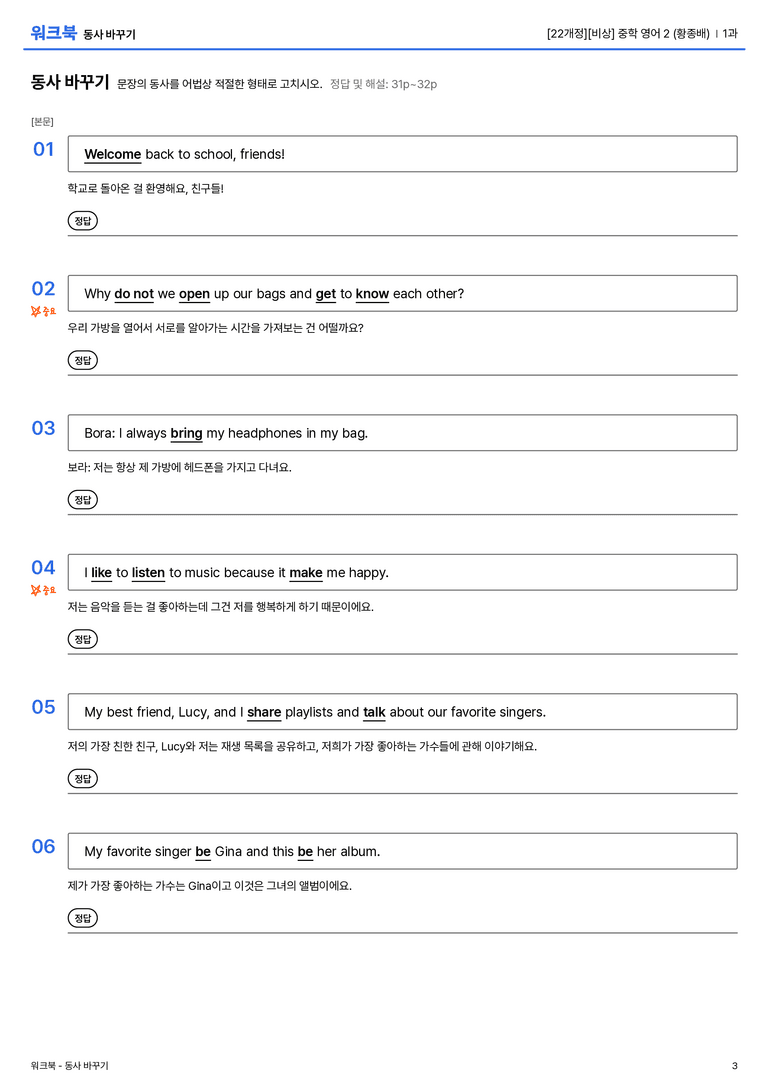Click the first underlined 'be' in sentence 06
Viewport: 768px width, 1087px height.
click(x=203, y=851)
